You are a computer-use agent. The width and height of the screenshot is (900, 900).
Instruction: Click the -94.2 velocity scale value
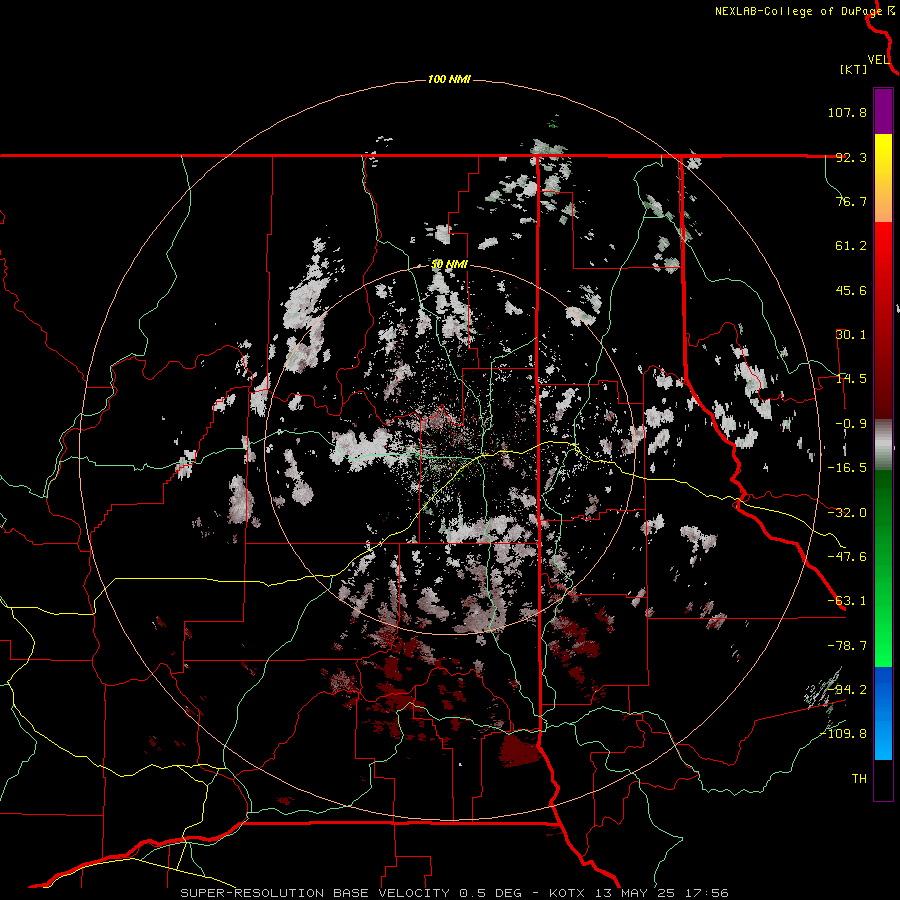[x=847, y=690]
